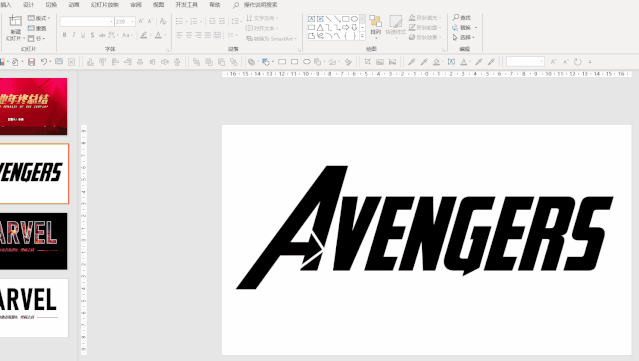Toggle text Shadow formatting
The height and width of the screenshot is (361, 639).
93,35
